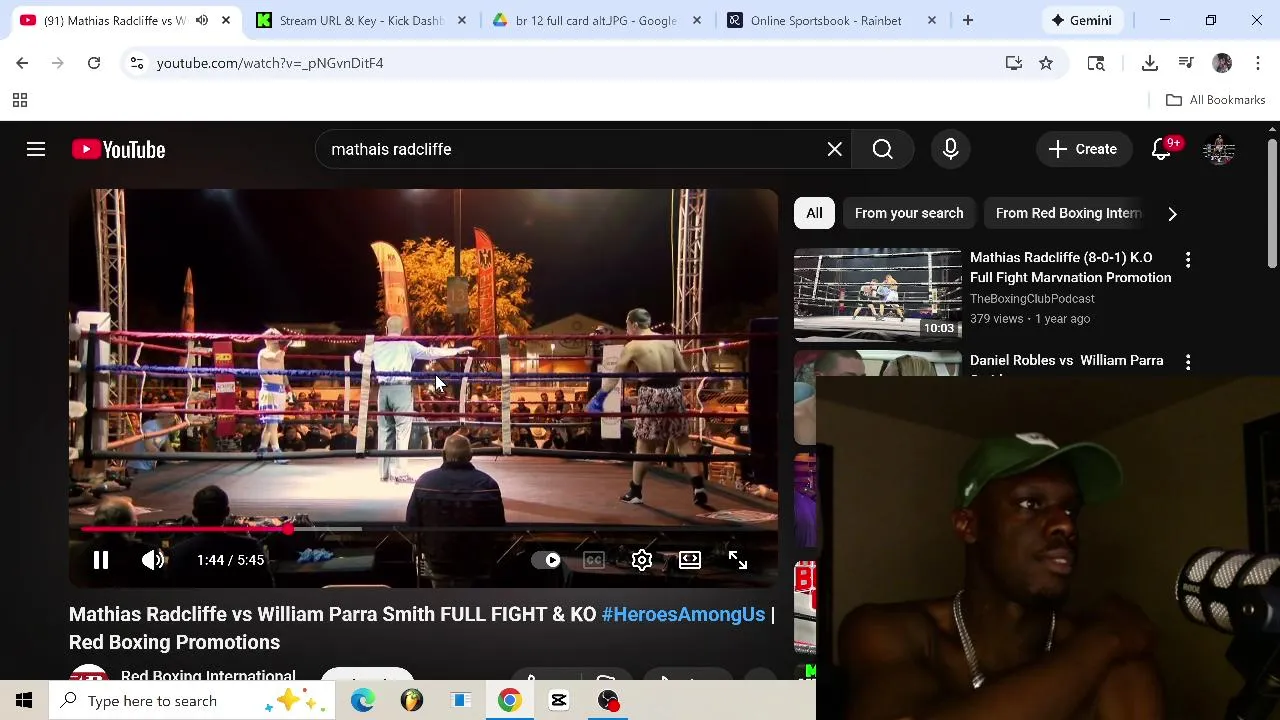
Task: Go forward in the browser
Action: [x=58, y=63]
